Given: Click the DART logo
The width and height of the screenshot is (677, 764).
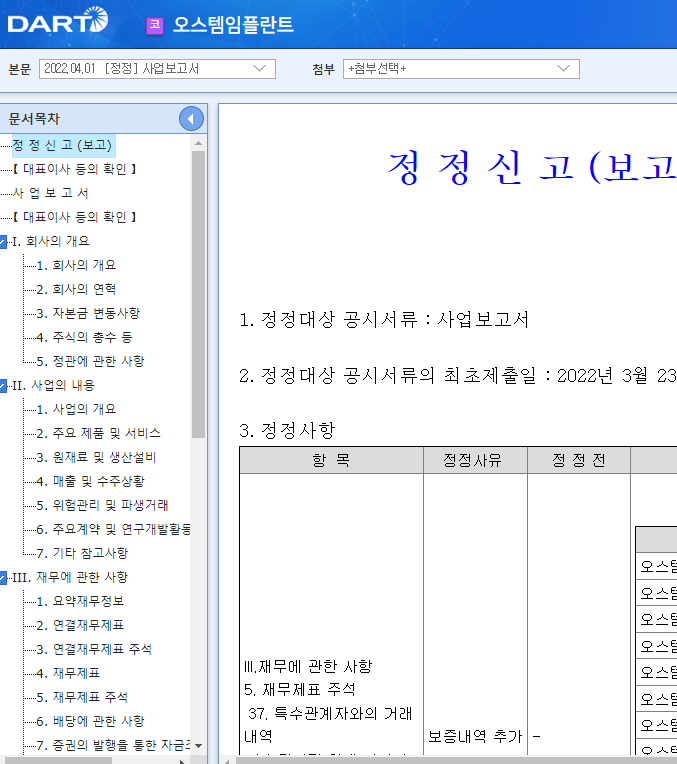Looking at the screenshot, I should pyautogui.click(x=58, y=20).
